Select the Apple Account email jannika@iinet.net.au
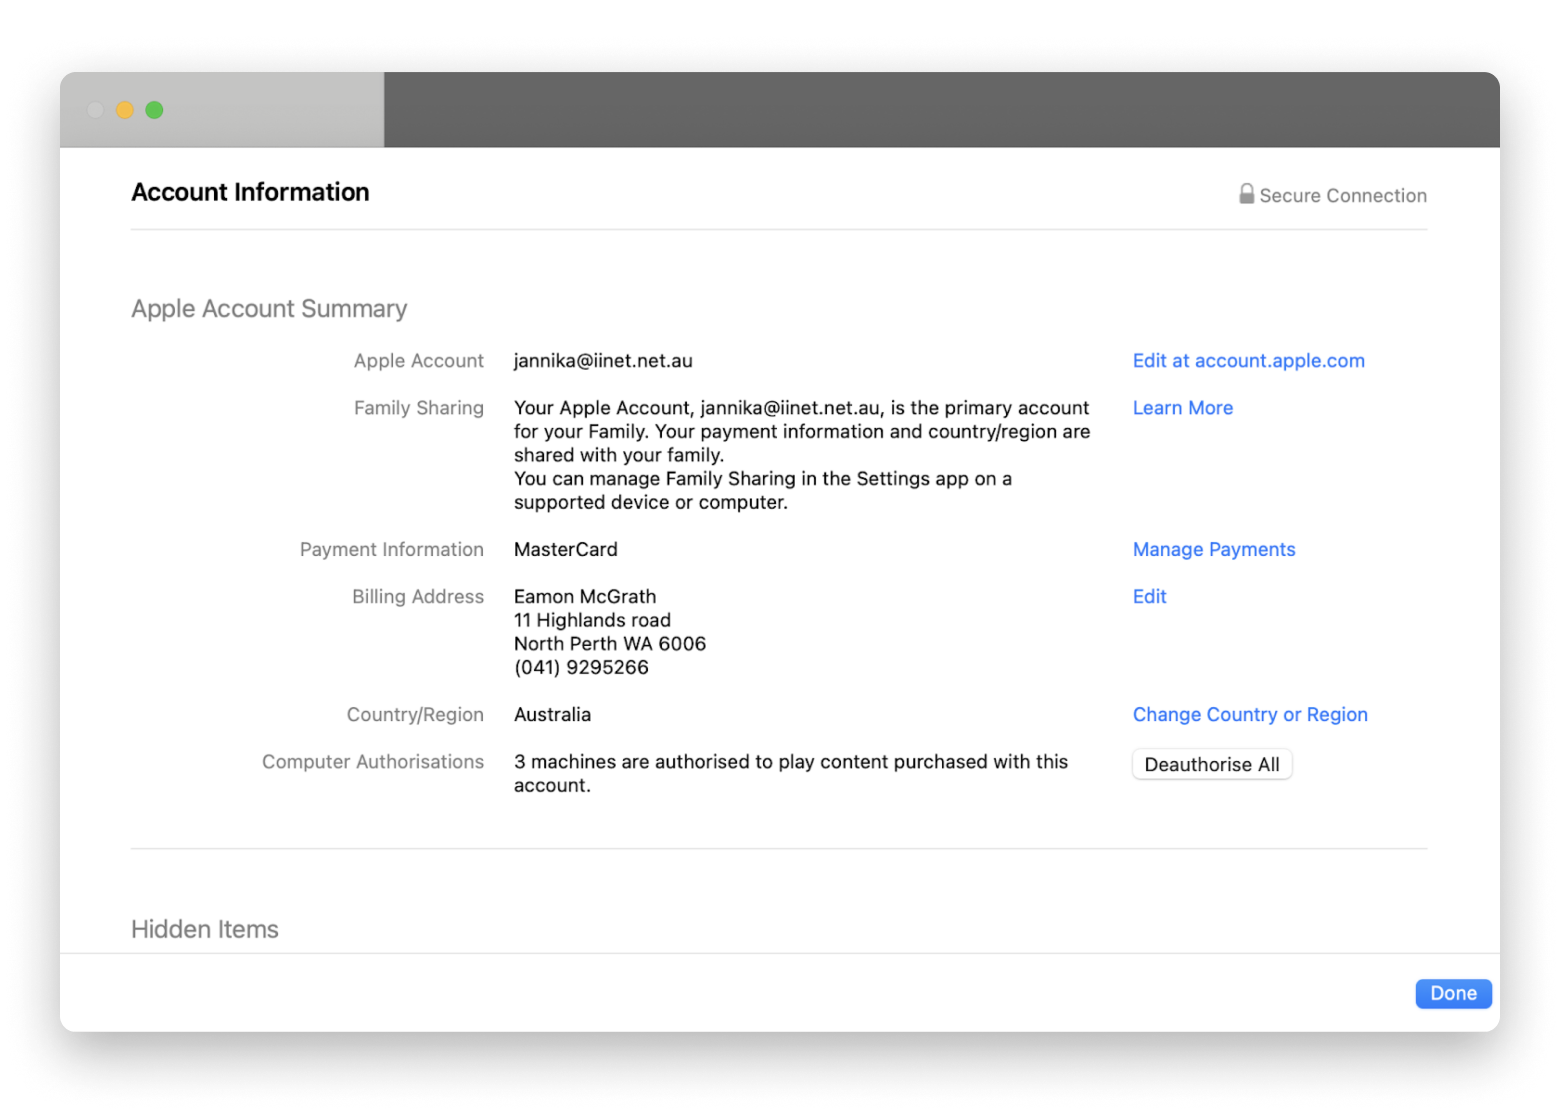This screenshot has width=1560, height=1112. [x=603, y=361]
